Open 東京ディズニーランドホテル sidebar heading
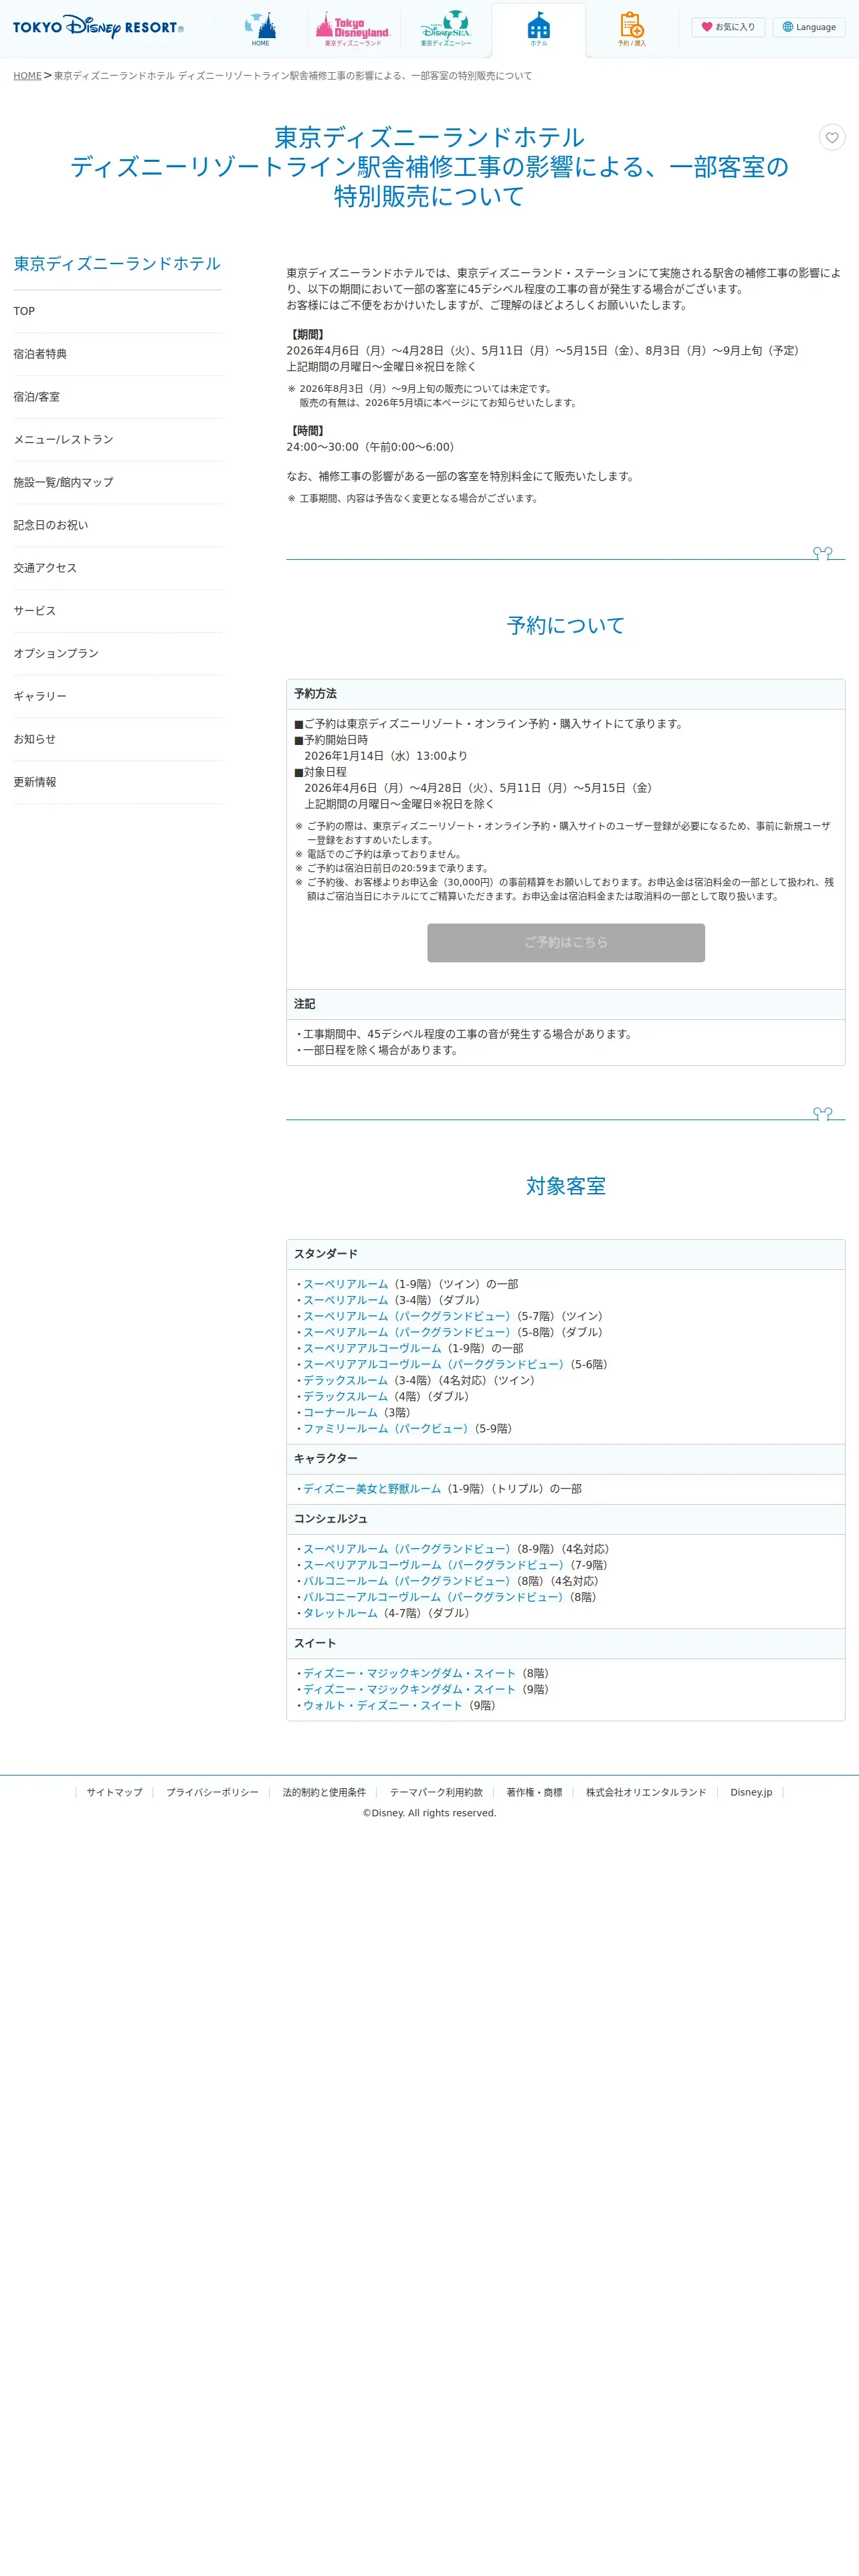859x2576 pixels. click(x=117, y=264)
